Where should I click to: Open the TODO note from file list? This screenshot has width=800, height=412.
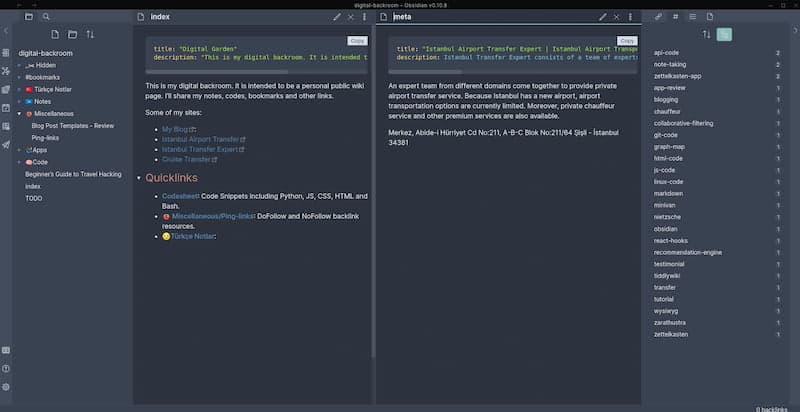(x=33, y=198)
